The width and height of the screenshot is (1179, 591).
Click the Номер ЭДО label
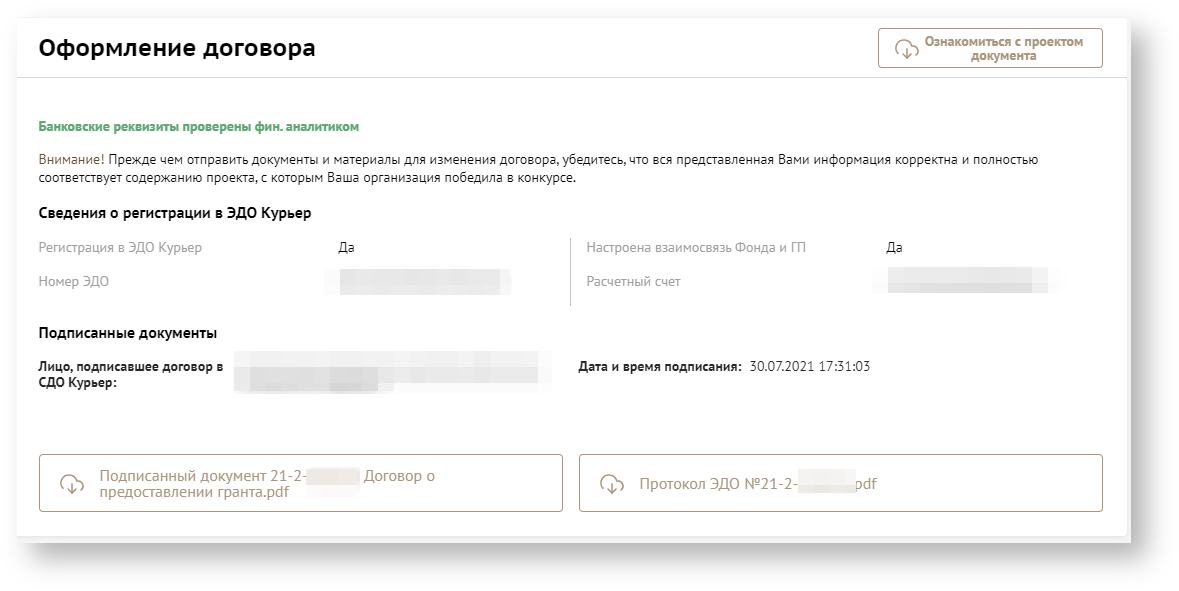coord(74,282)
